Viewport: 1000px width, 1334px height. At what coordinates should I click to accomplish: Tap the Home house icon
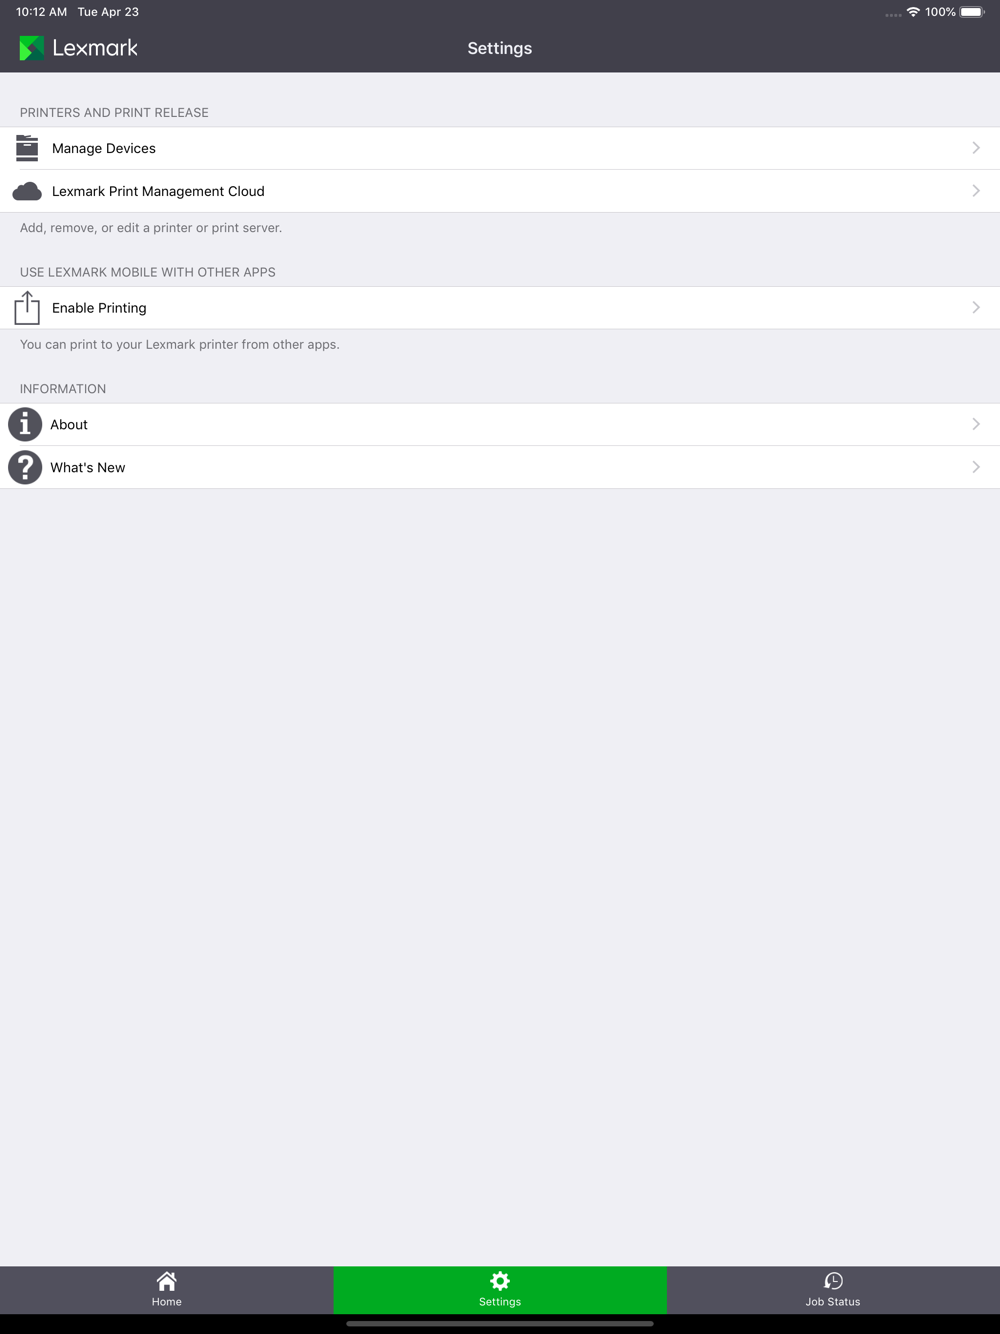167,1281
